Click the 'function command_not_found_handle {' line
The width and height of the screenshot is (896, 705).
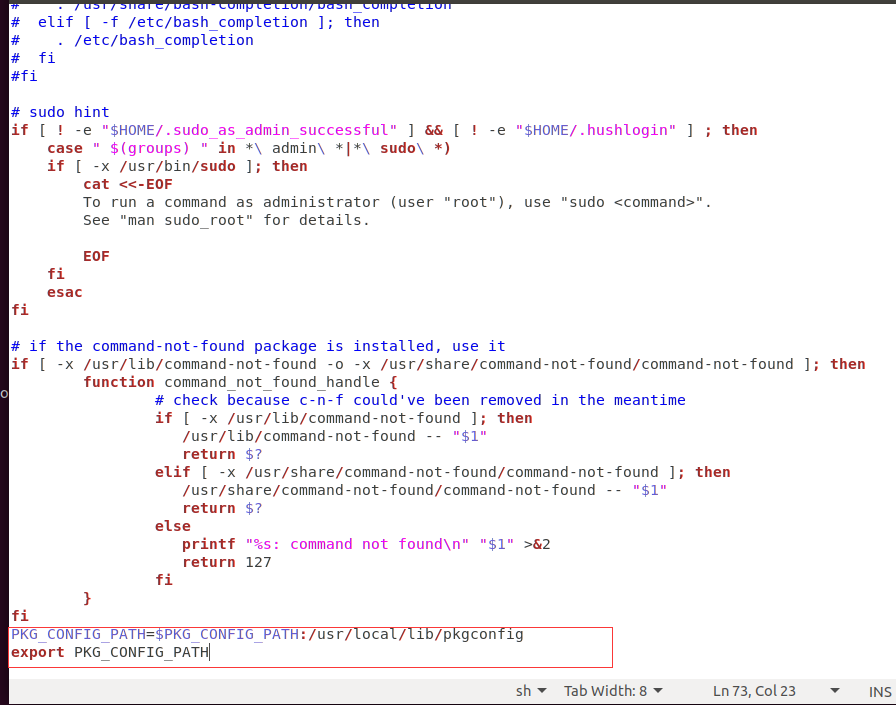pos(240,382)
